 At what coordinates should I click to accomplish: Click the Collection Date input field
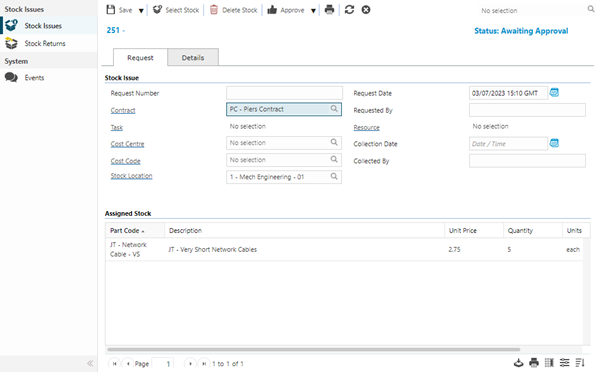[508, 144]
